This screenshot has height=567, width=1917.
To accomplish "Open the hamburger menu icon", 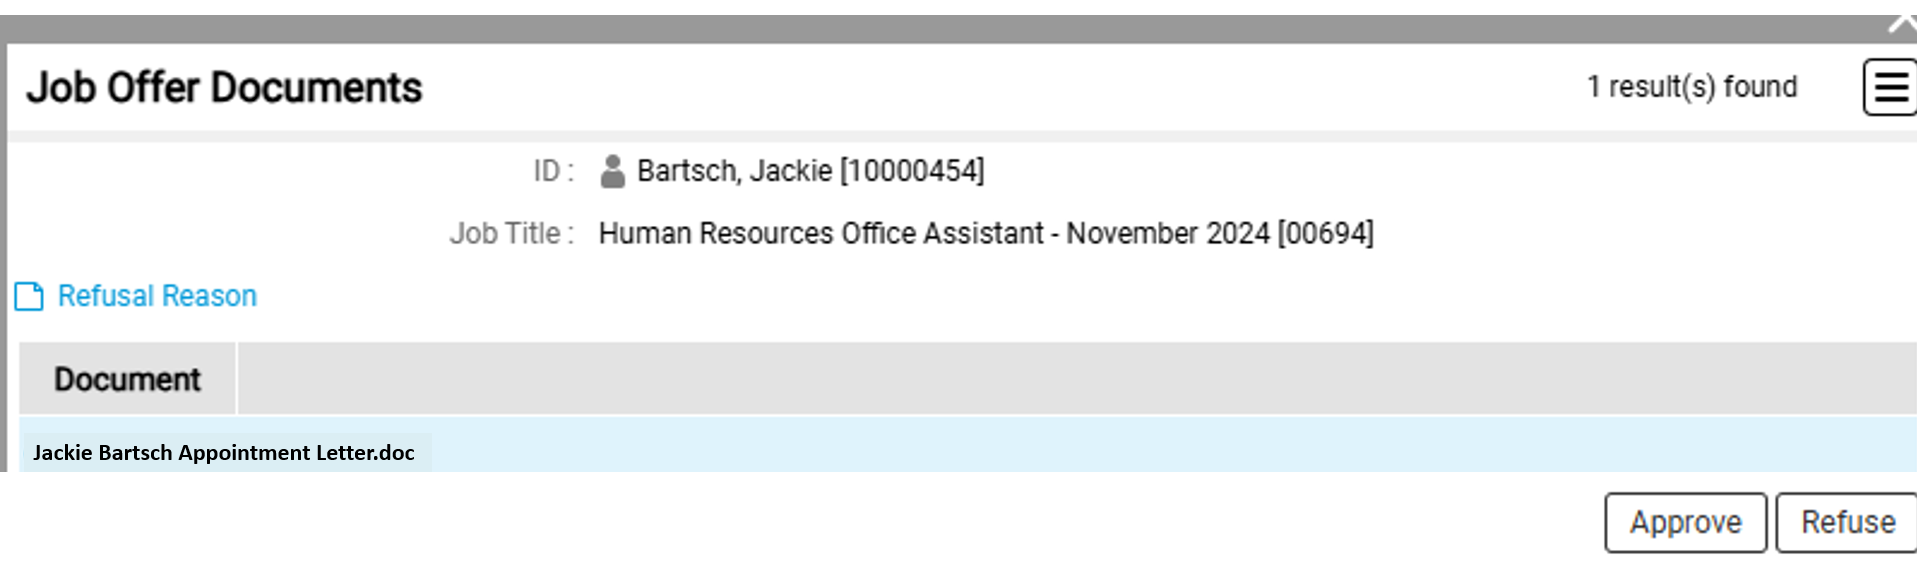I will (1889, 87).
